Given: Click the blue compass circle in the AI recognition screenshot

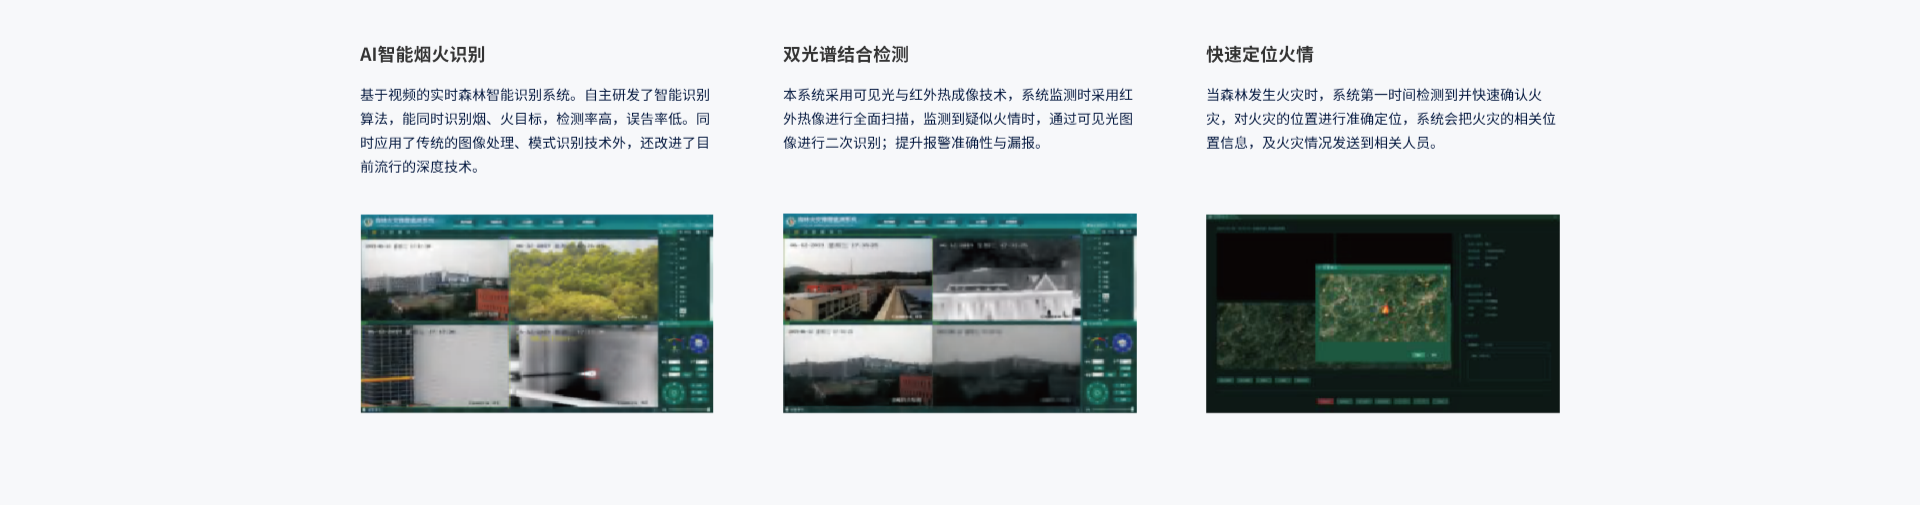Looking at the screenshot, I should coord(699,343).
